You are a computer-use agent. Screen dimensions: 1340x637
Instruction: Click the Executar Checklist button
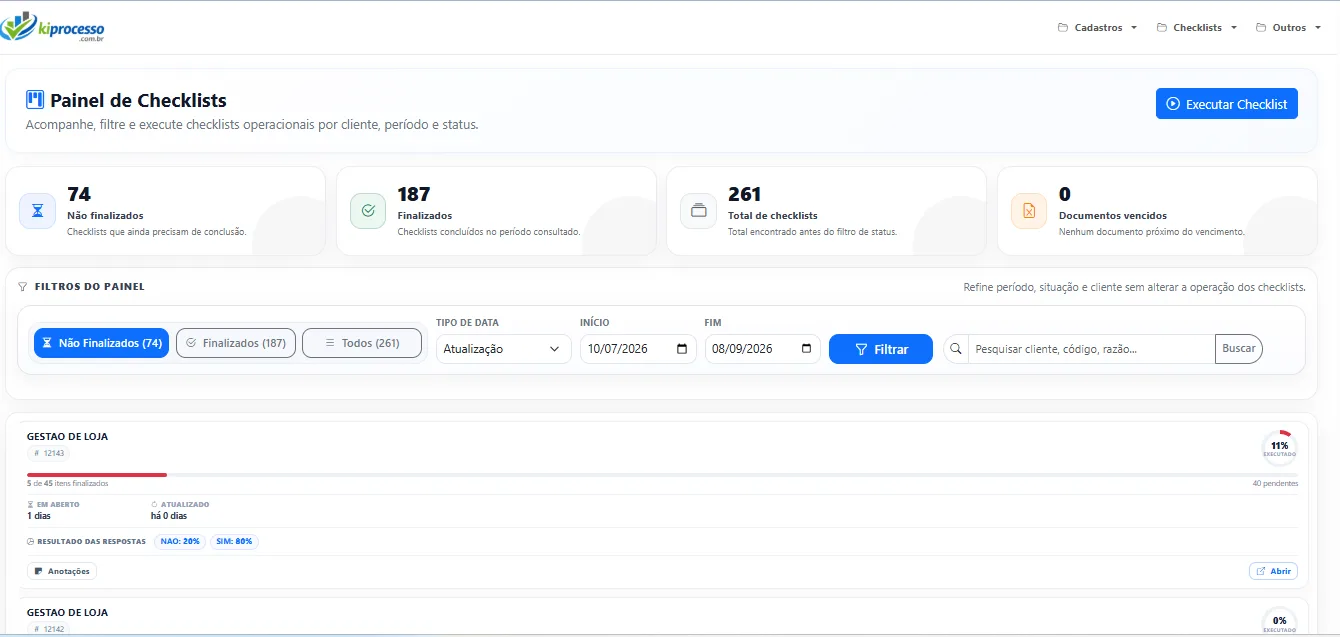[x=1226, y=104]
